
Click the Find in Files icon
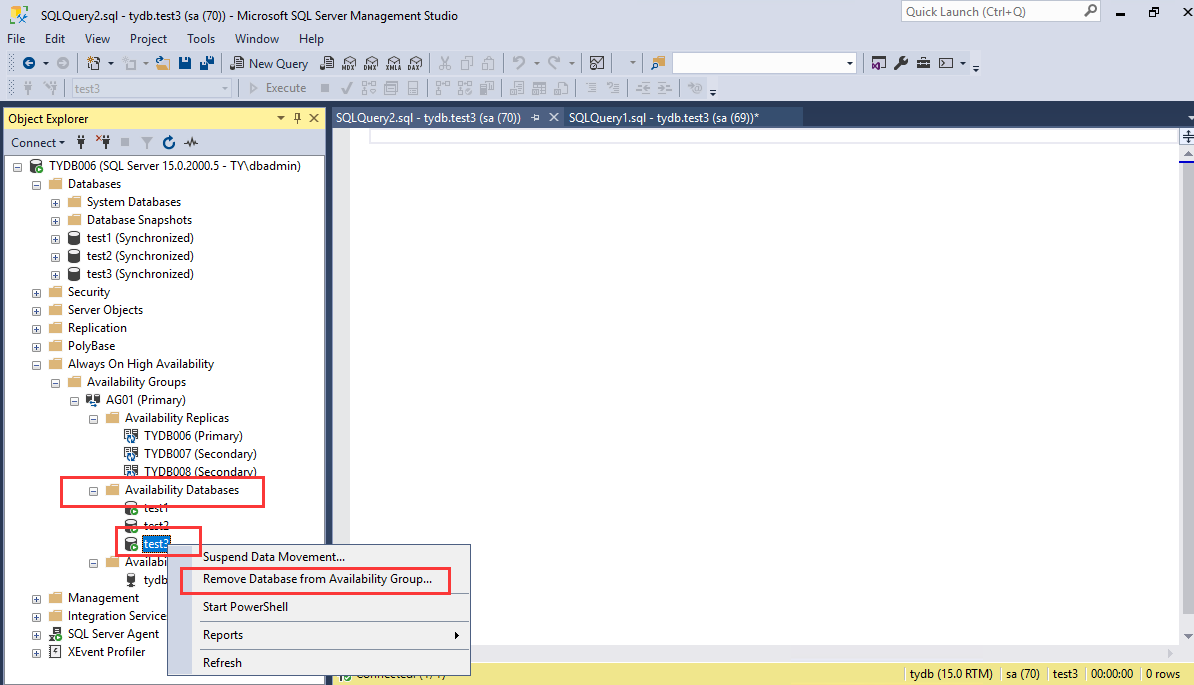658,63
